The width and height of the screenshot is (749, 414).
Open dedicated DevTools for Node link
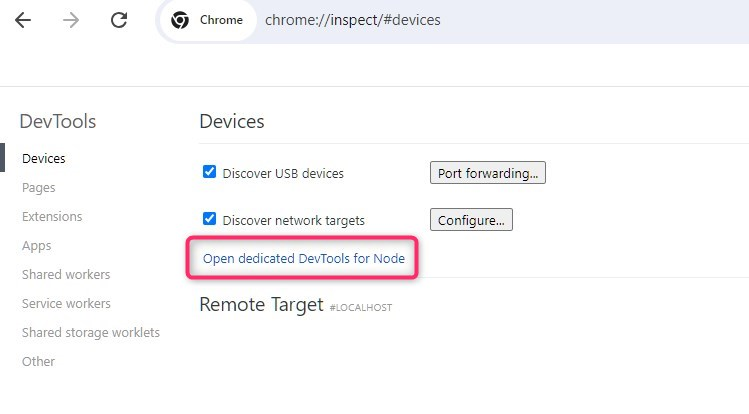click(x=304, y=258)
